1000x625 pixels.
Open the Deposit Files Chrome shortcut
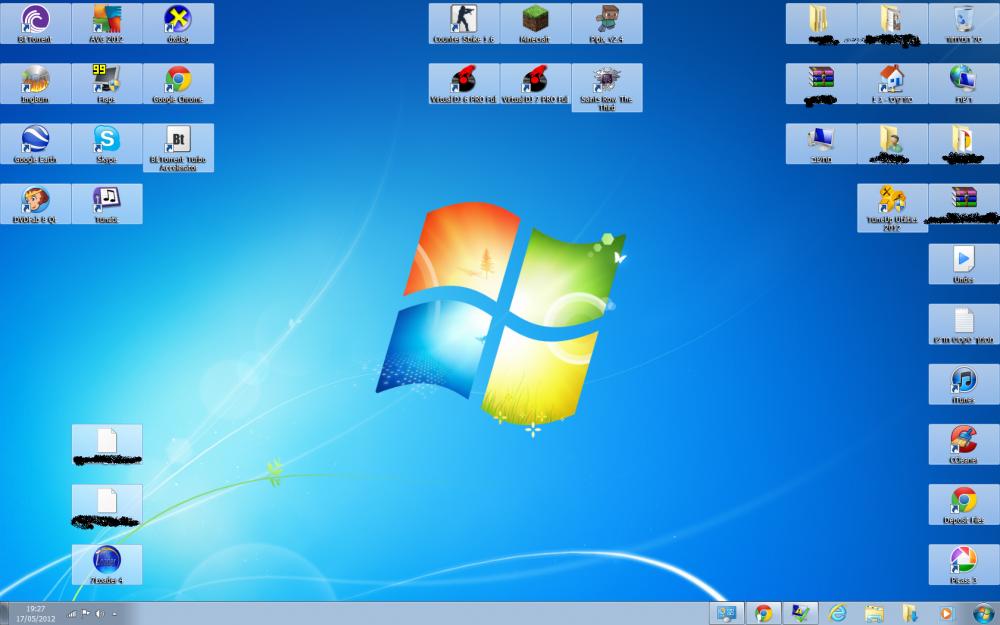964,504
